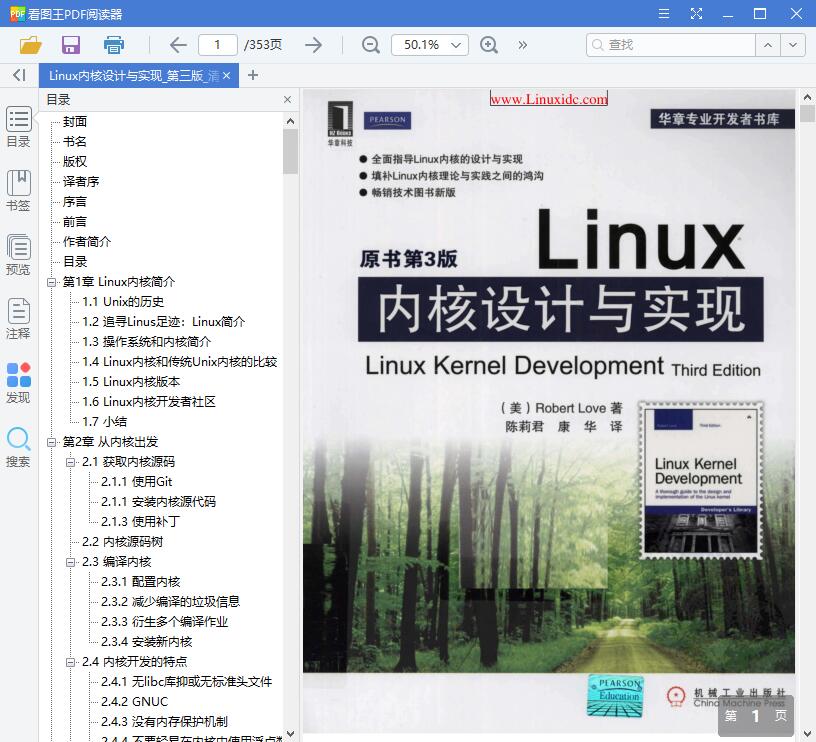
Task: Select 2.4.1 无libc库抑或无标准头文件 entry
Action: coord(186,682)
